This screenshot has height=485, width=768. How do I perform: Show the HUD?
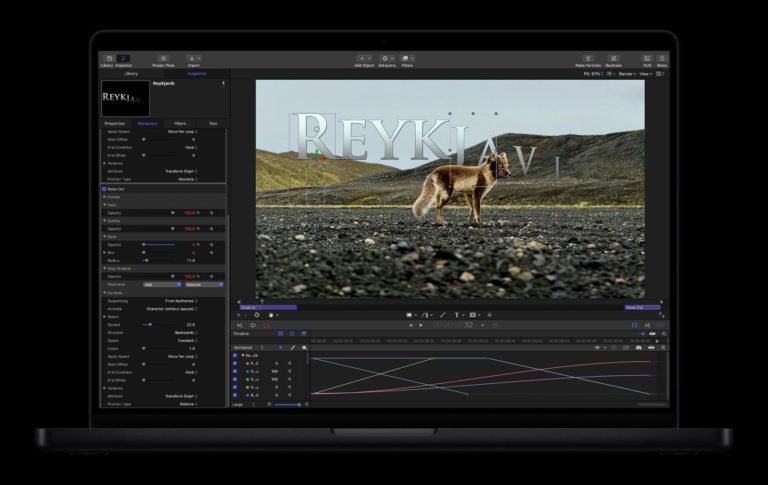pos(647,60)
